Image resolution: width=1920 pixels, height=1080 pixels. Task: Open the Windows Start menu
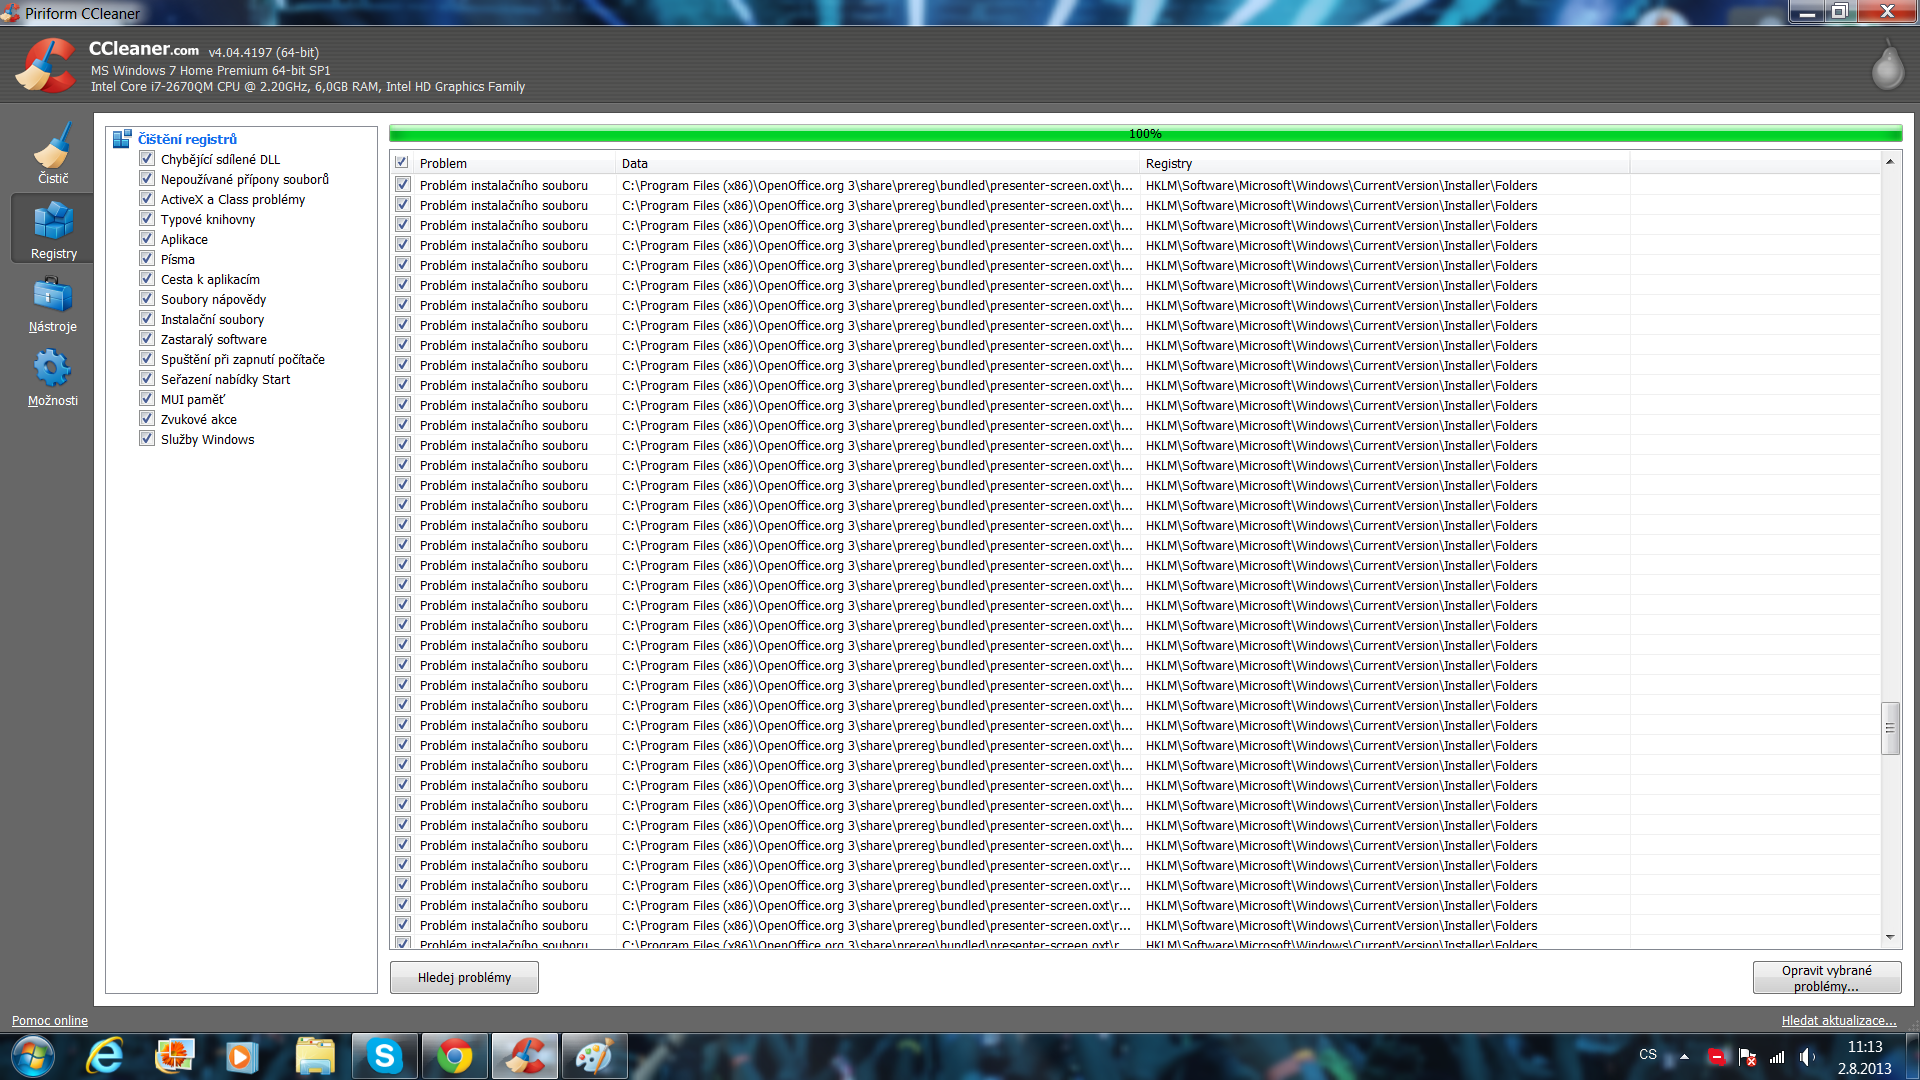coord(31,1056)
